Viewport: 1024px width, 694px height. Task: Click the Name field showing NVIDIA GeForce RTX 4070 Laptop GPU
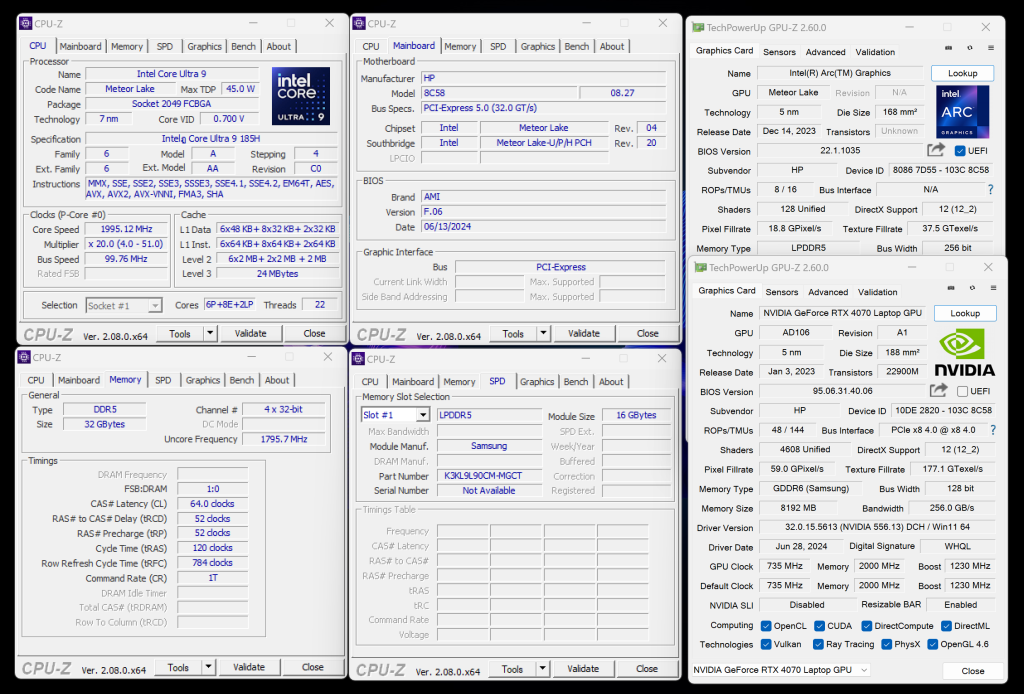tap(842, 313)
